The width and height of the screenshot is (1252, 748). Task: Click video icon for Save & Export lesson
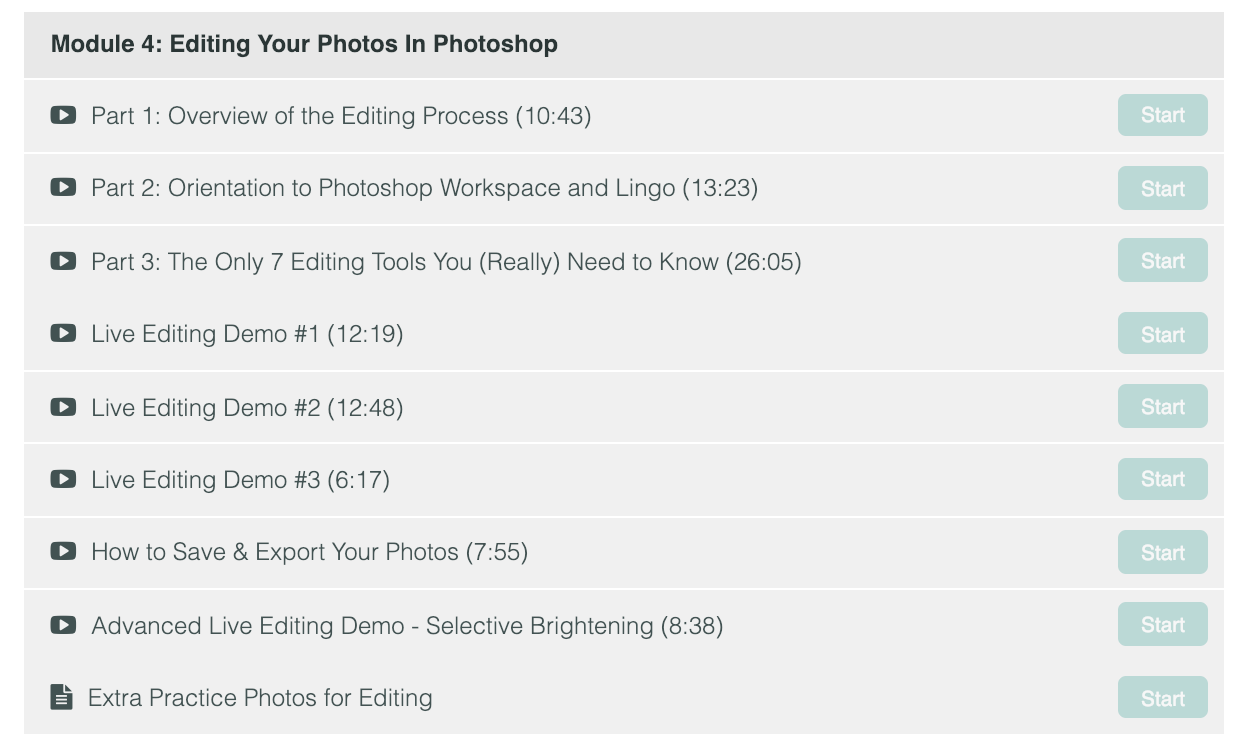(x=63, y=551)
